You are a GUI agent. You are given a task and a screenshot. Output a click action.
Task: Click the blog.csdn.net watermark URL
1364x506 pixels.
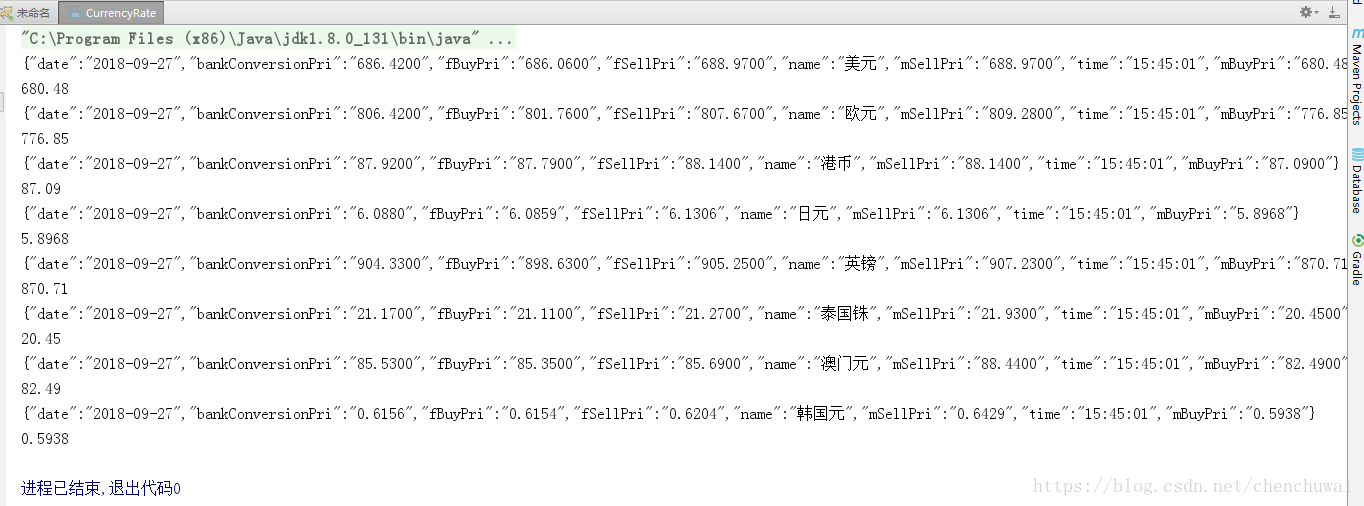click(x=1198, y=487)
